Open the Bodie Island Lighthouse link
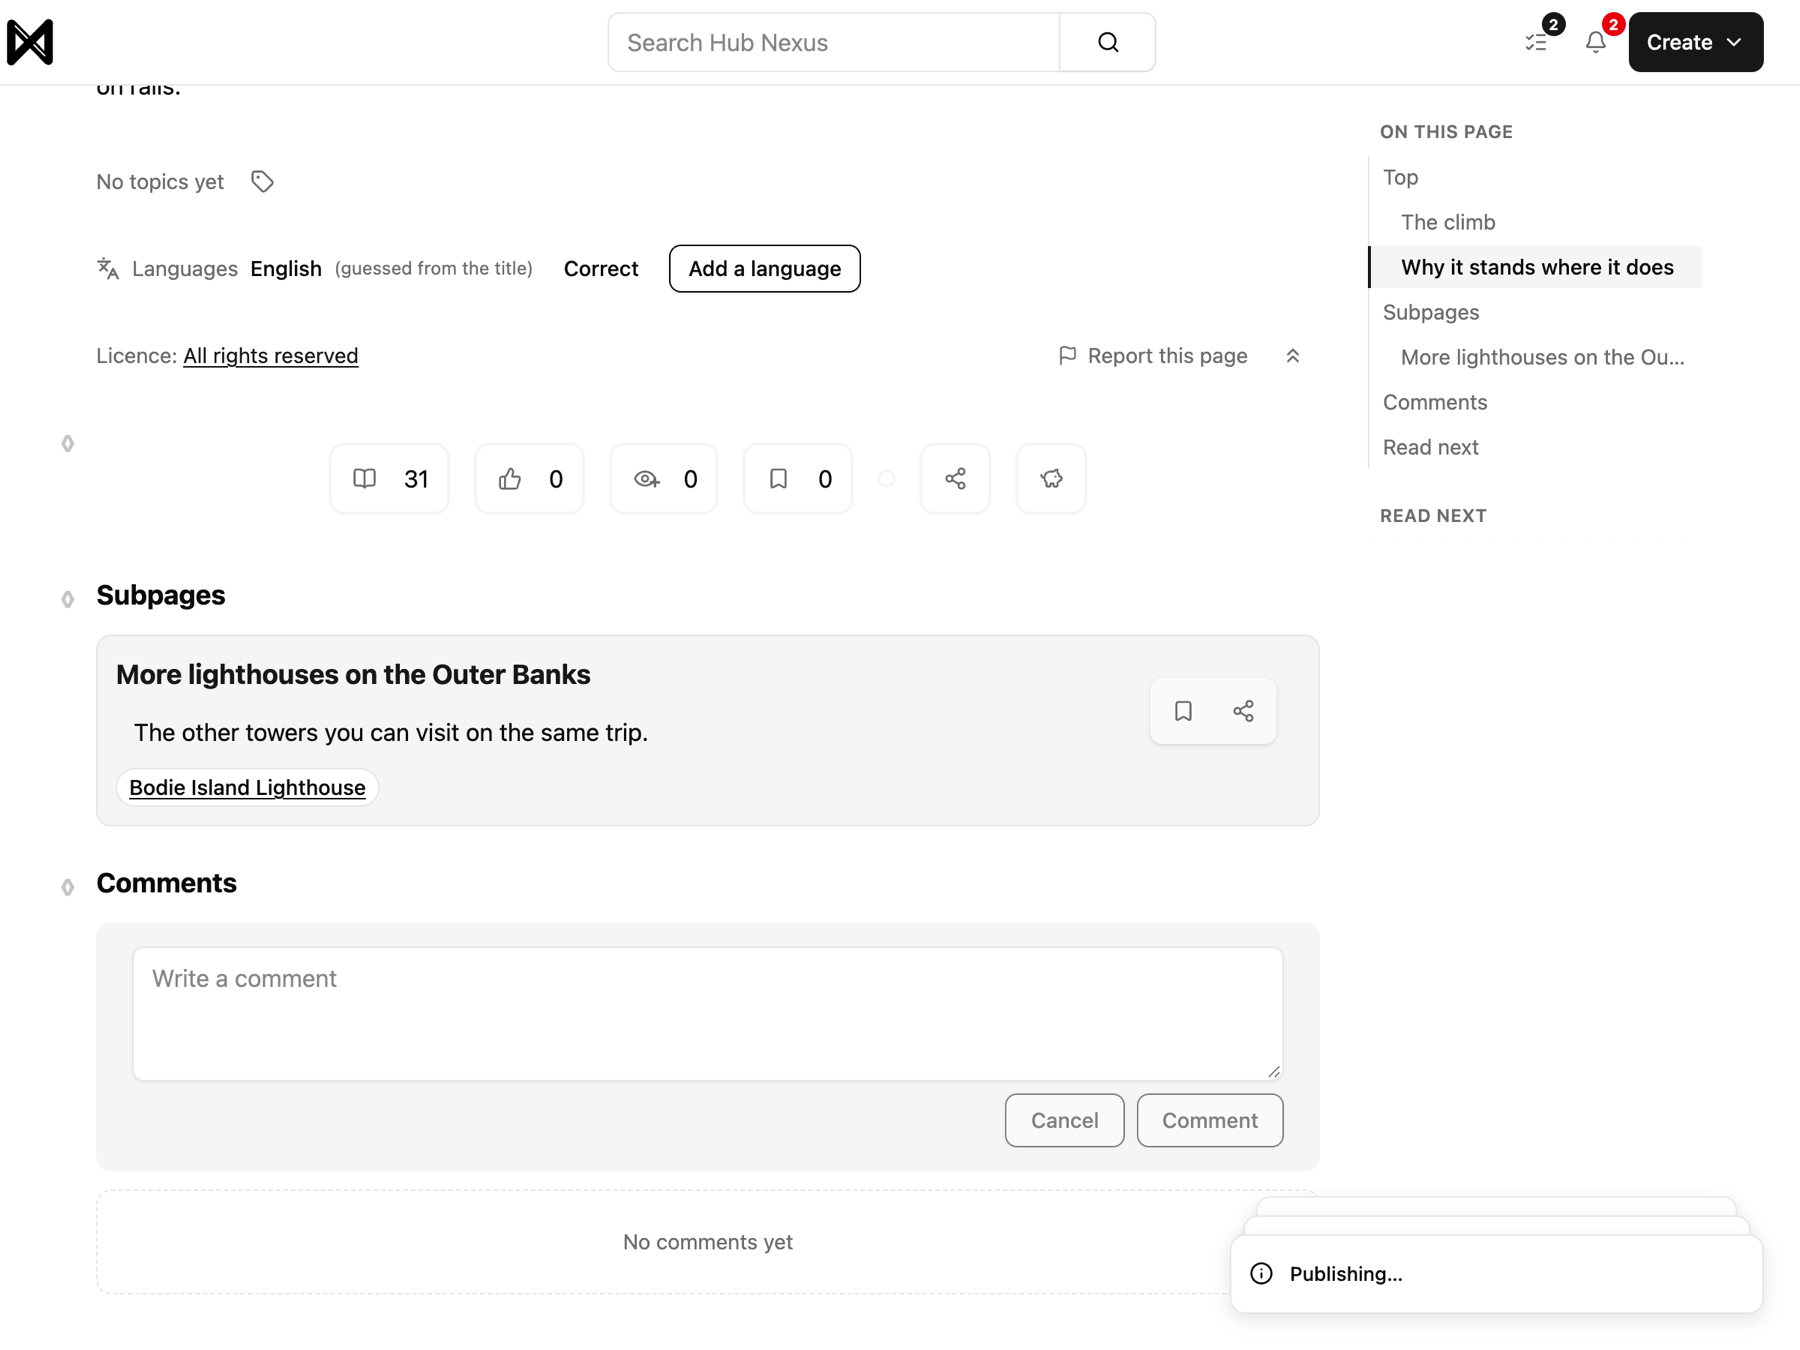The image size is (1800, 1350). (247, 787)
